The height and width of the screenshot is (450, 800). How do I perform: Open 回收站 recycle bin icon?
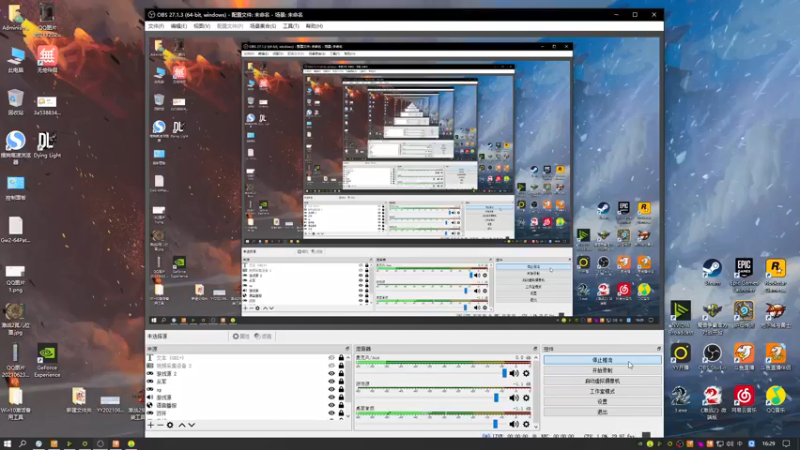[15, 102]
